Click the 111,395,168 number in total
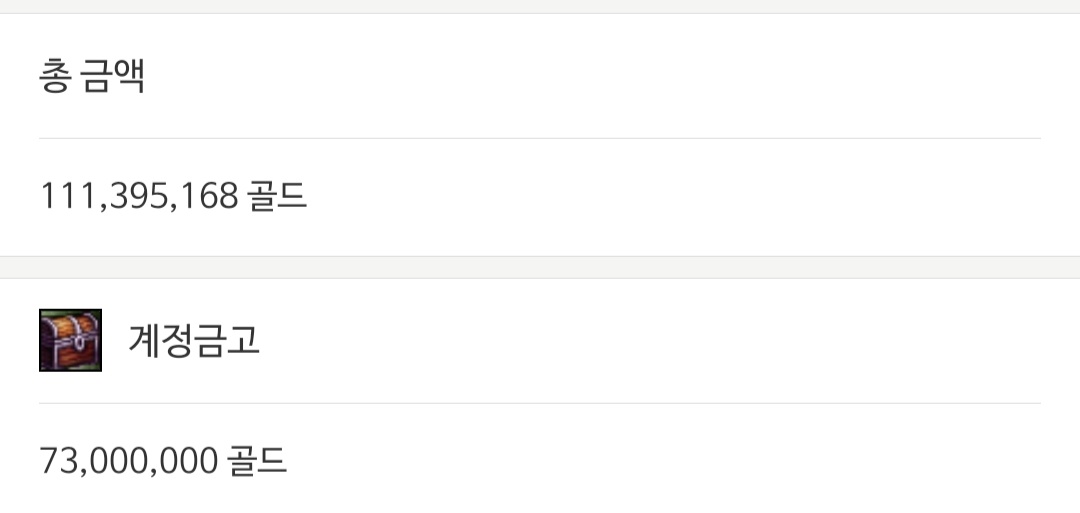The image size is (1080, 513). coord(139,196)
